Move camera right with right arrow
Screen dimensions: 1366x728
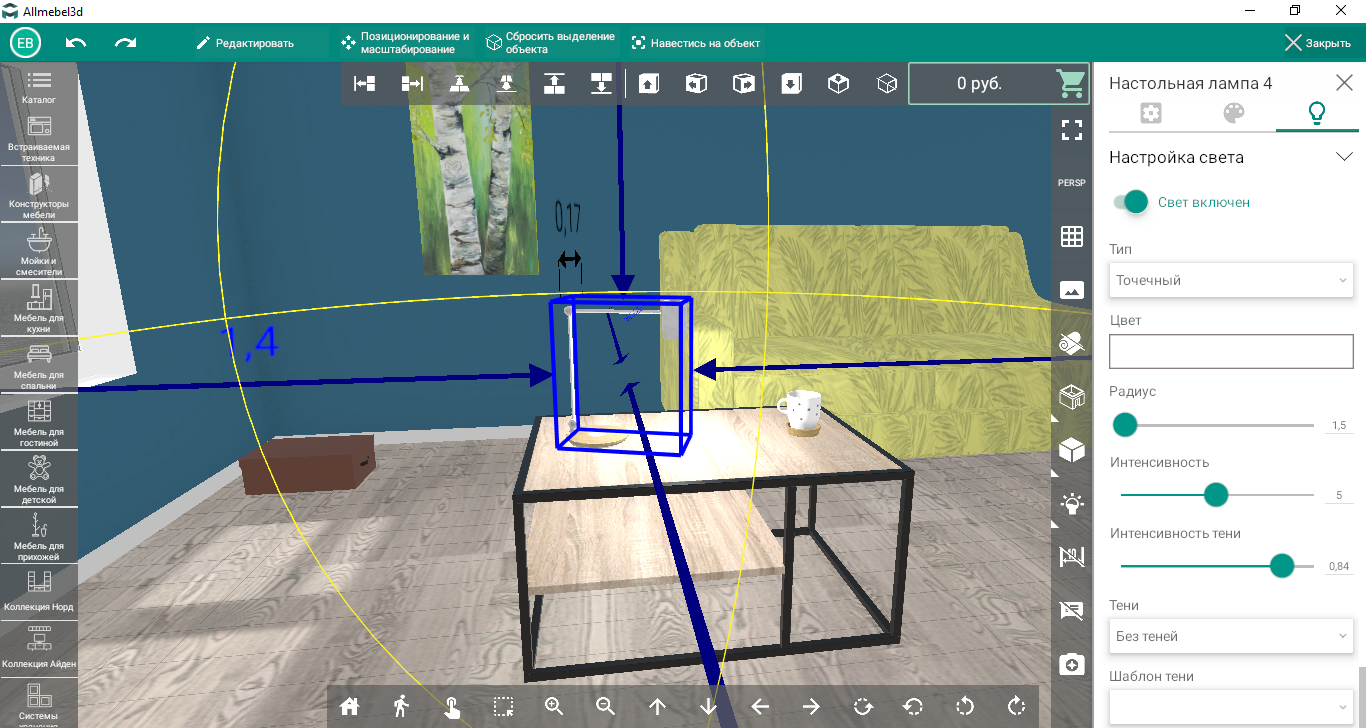pos(811,706)
